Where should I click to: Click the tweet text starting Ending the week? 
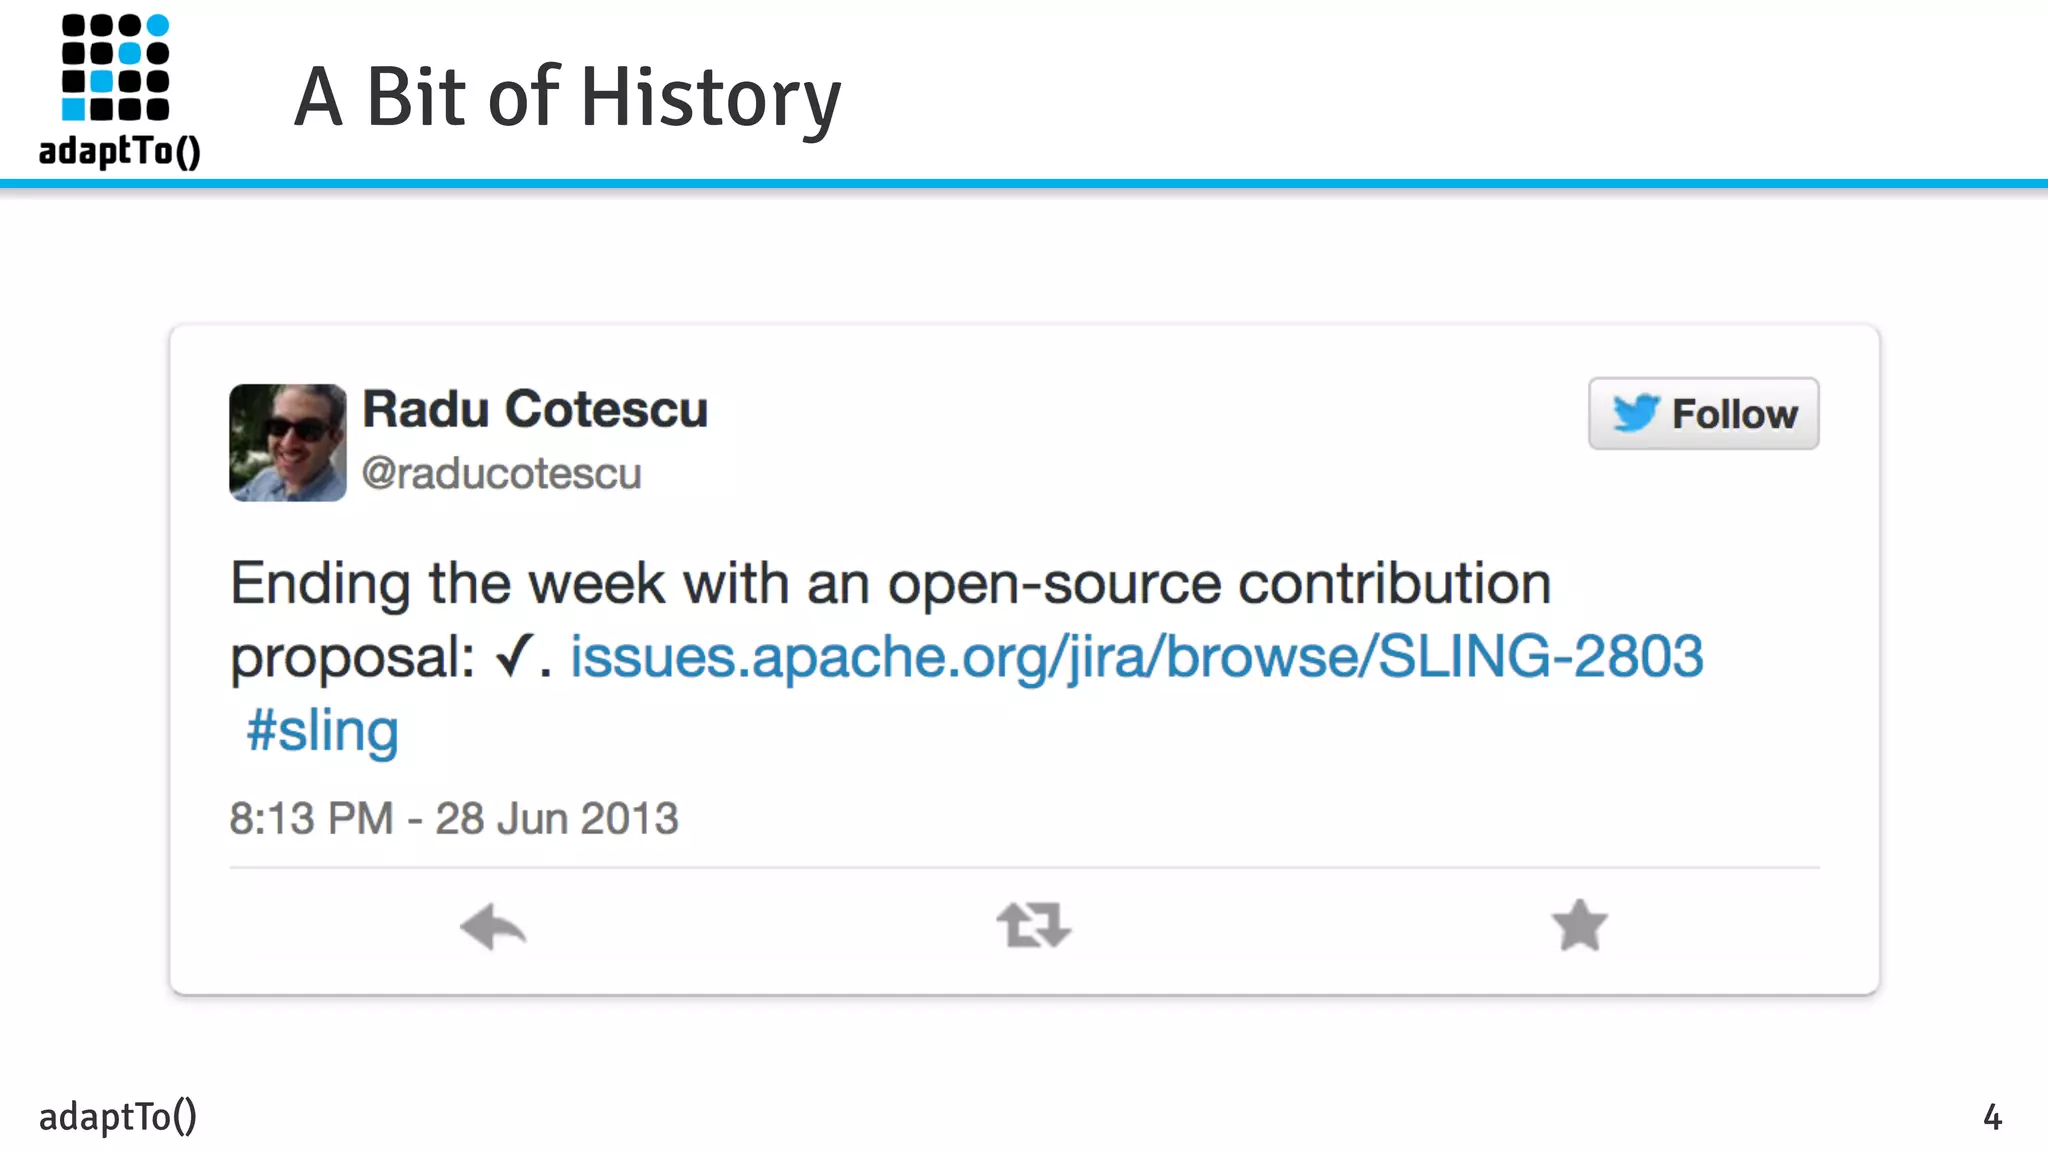click(890, 583)
